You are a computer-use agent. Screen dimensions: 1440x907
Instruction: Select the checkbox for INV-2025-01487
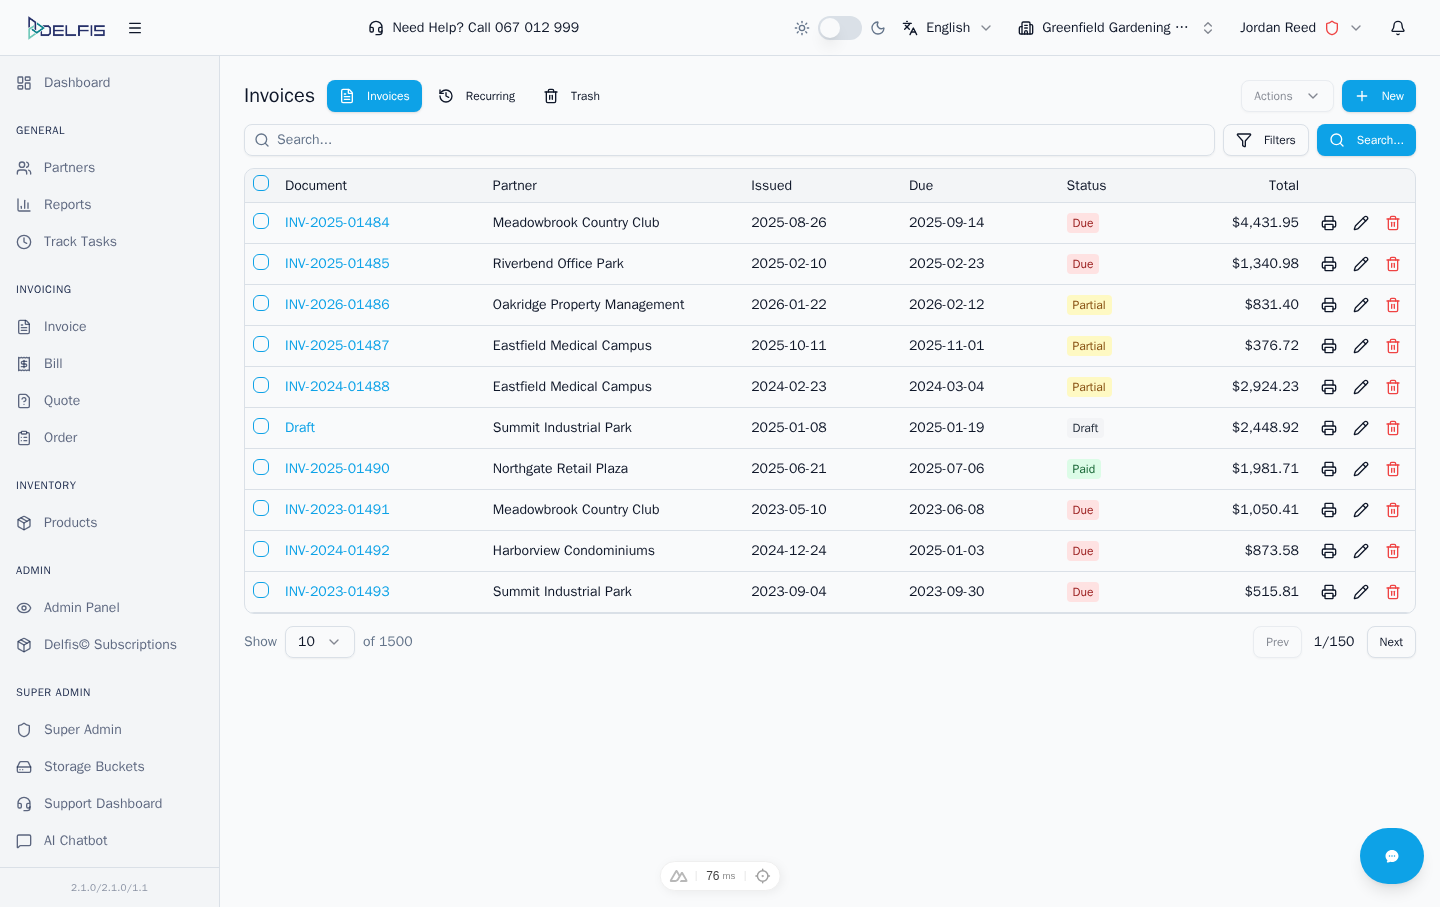coord(261,344)
